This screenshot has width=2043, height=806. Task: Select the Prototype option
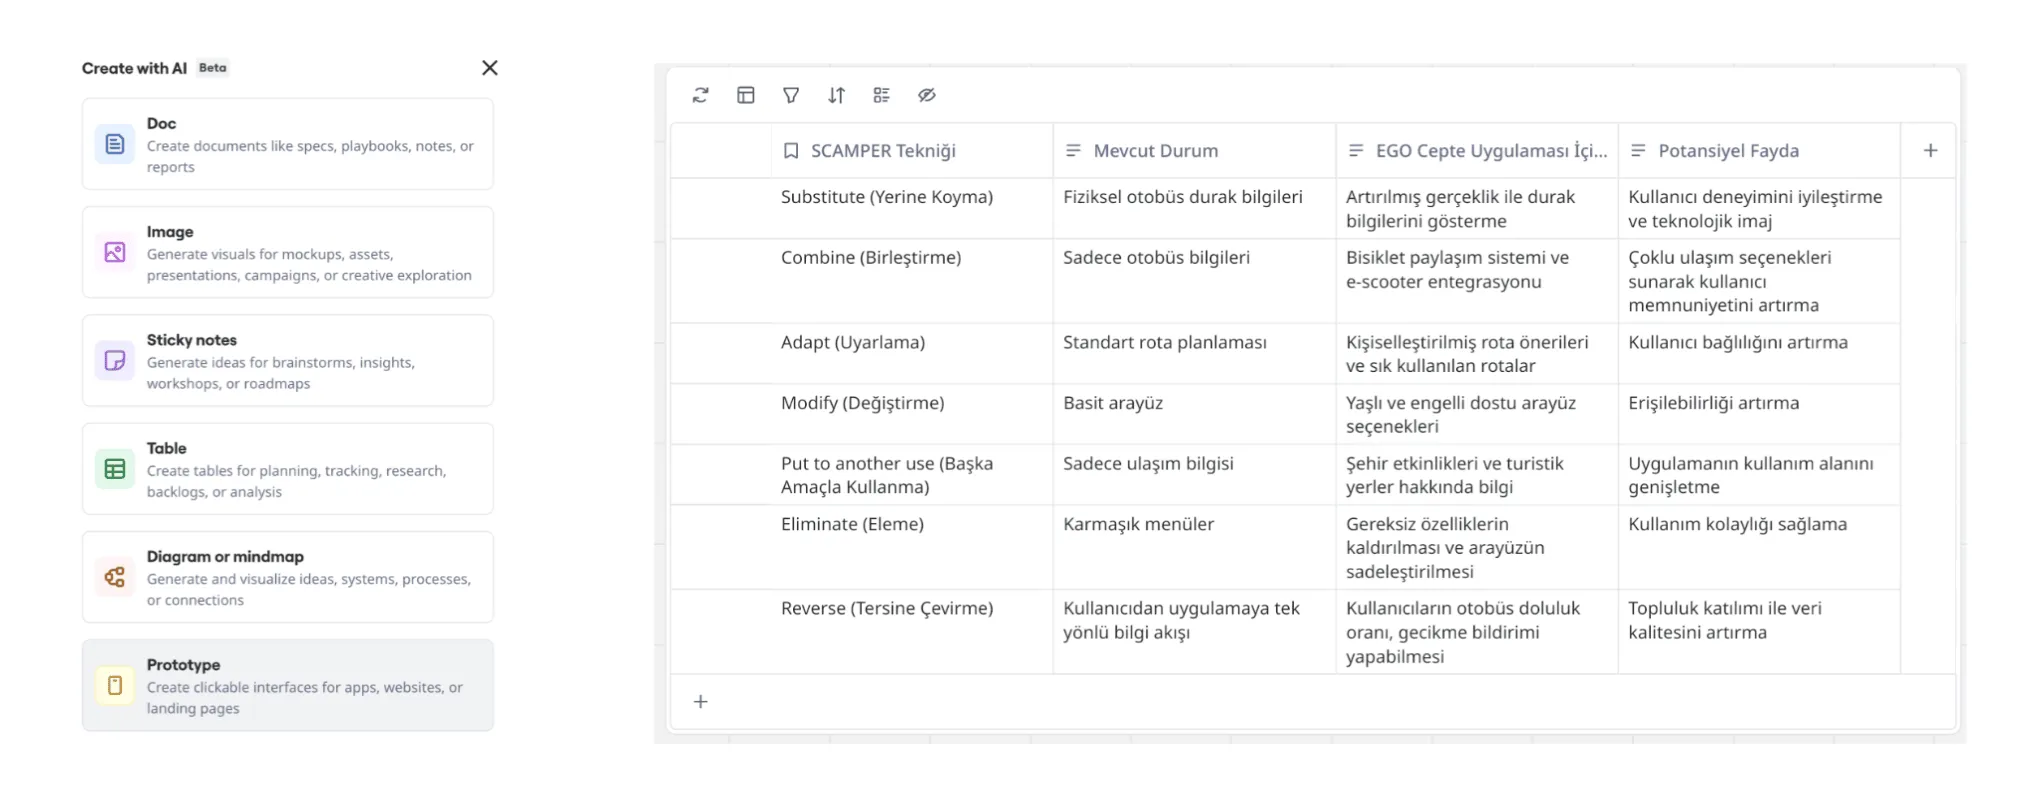[x=288, y=685]
